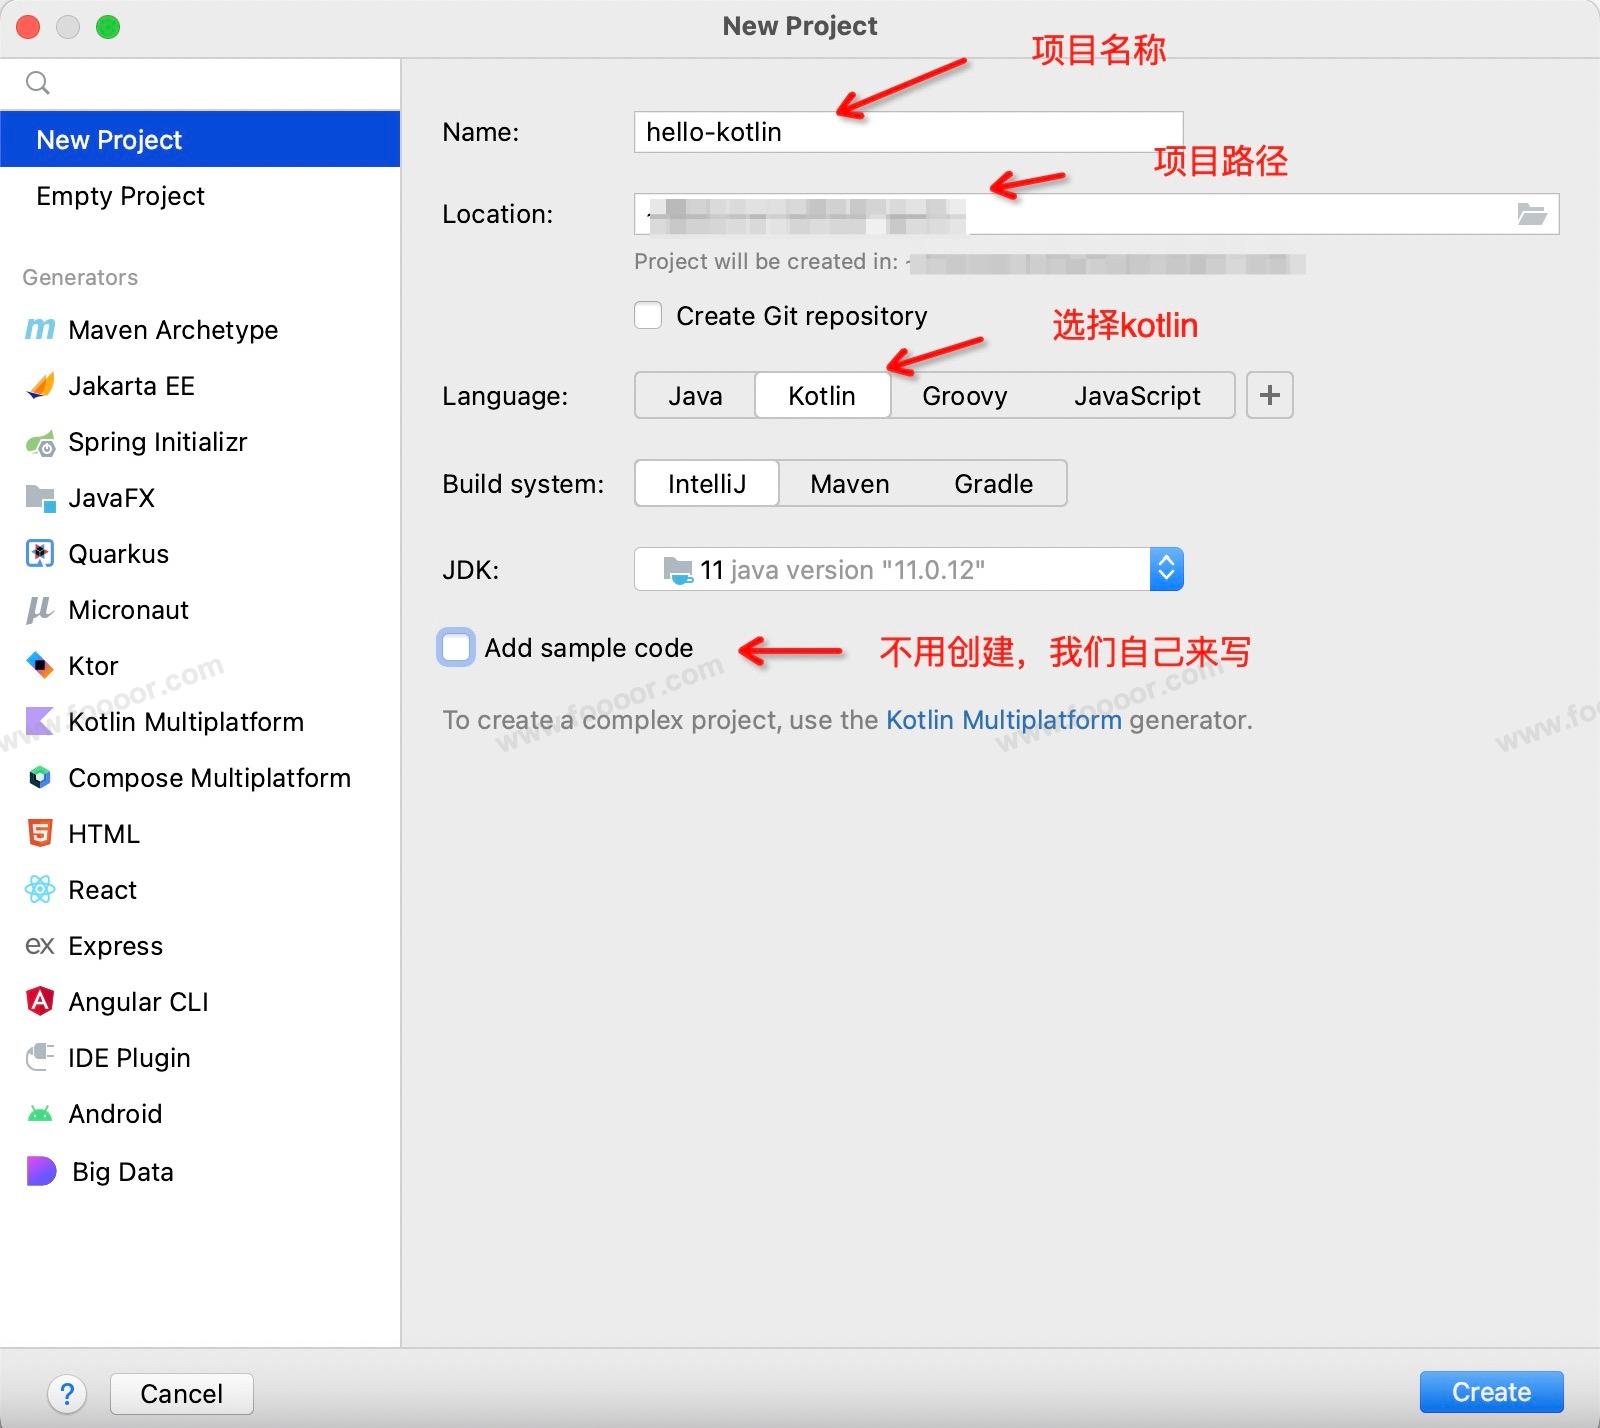Click the plus button for more languages

[1269, 396]
